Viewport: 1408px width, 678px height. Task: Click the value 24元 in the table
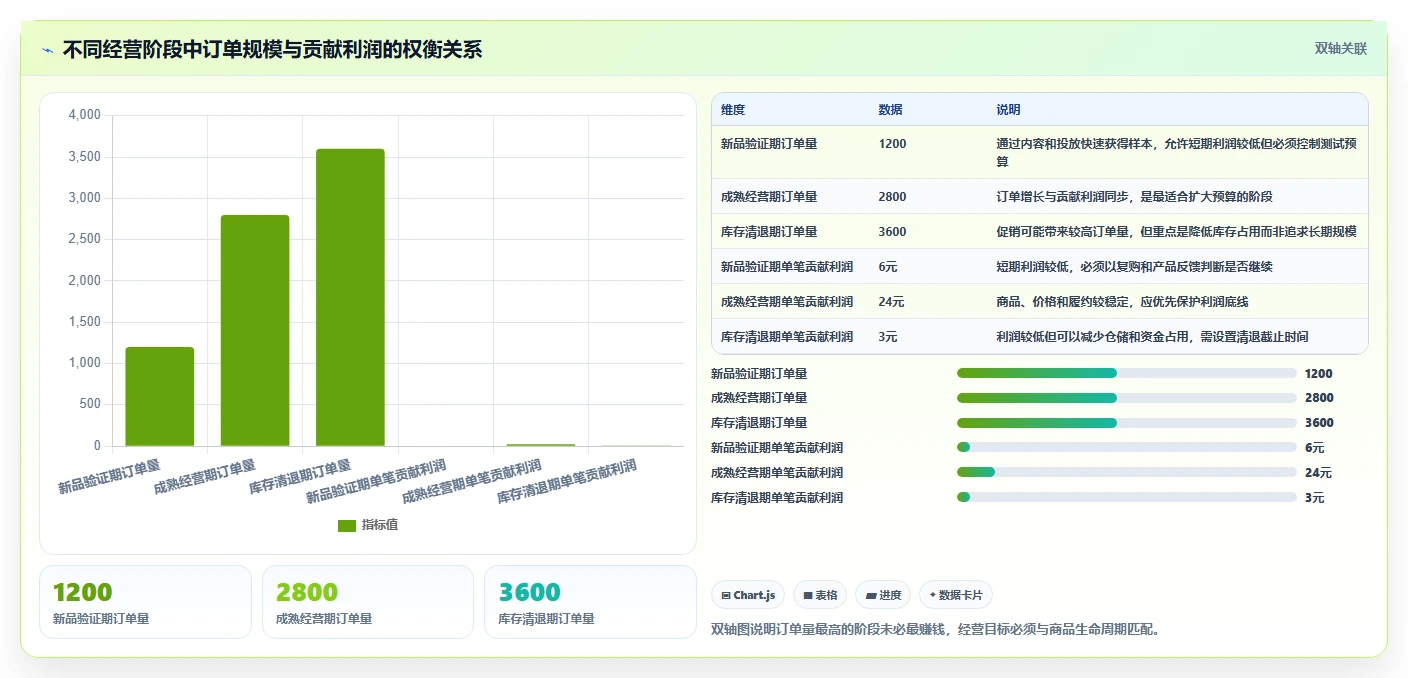(x=892, y=302)
